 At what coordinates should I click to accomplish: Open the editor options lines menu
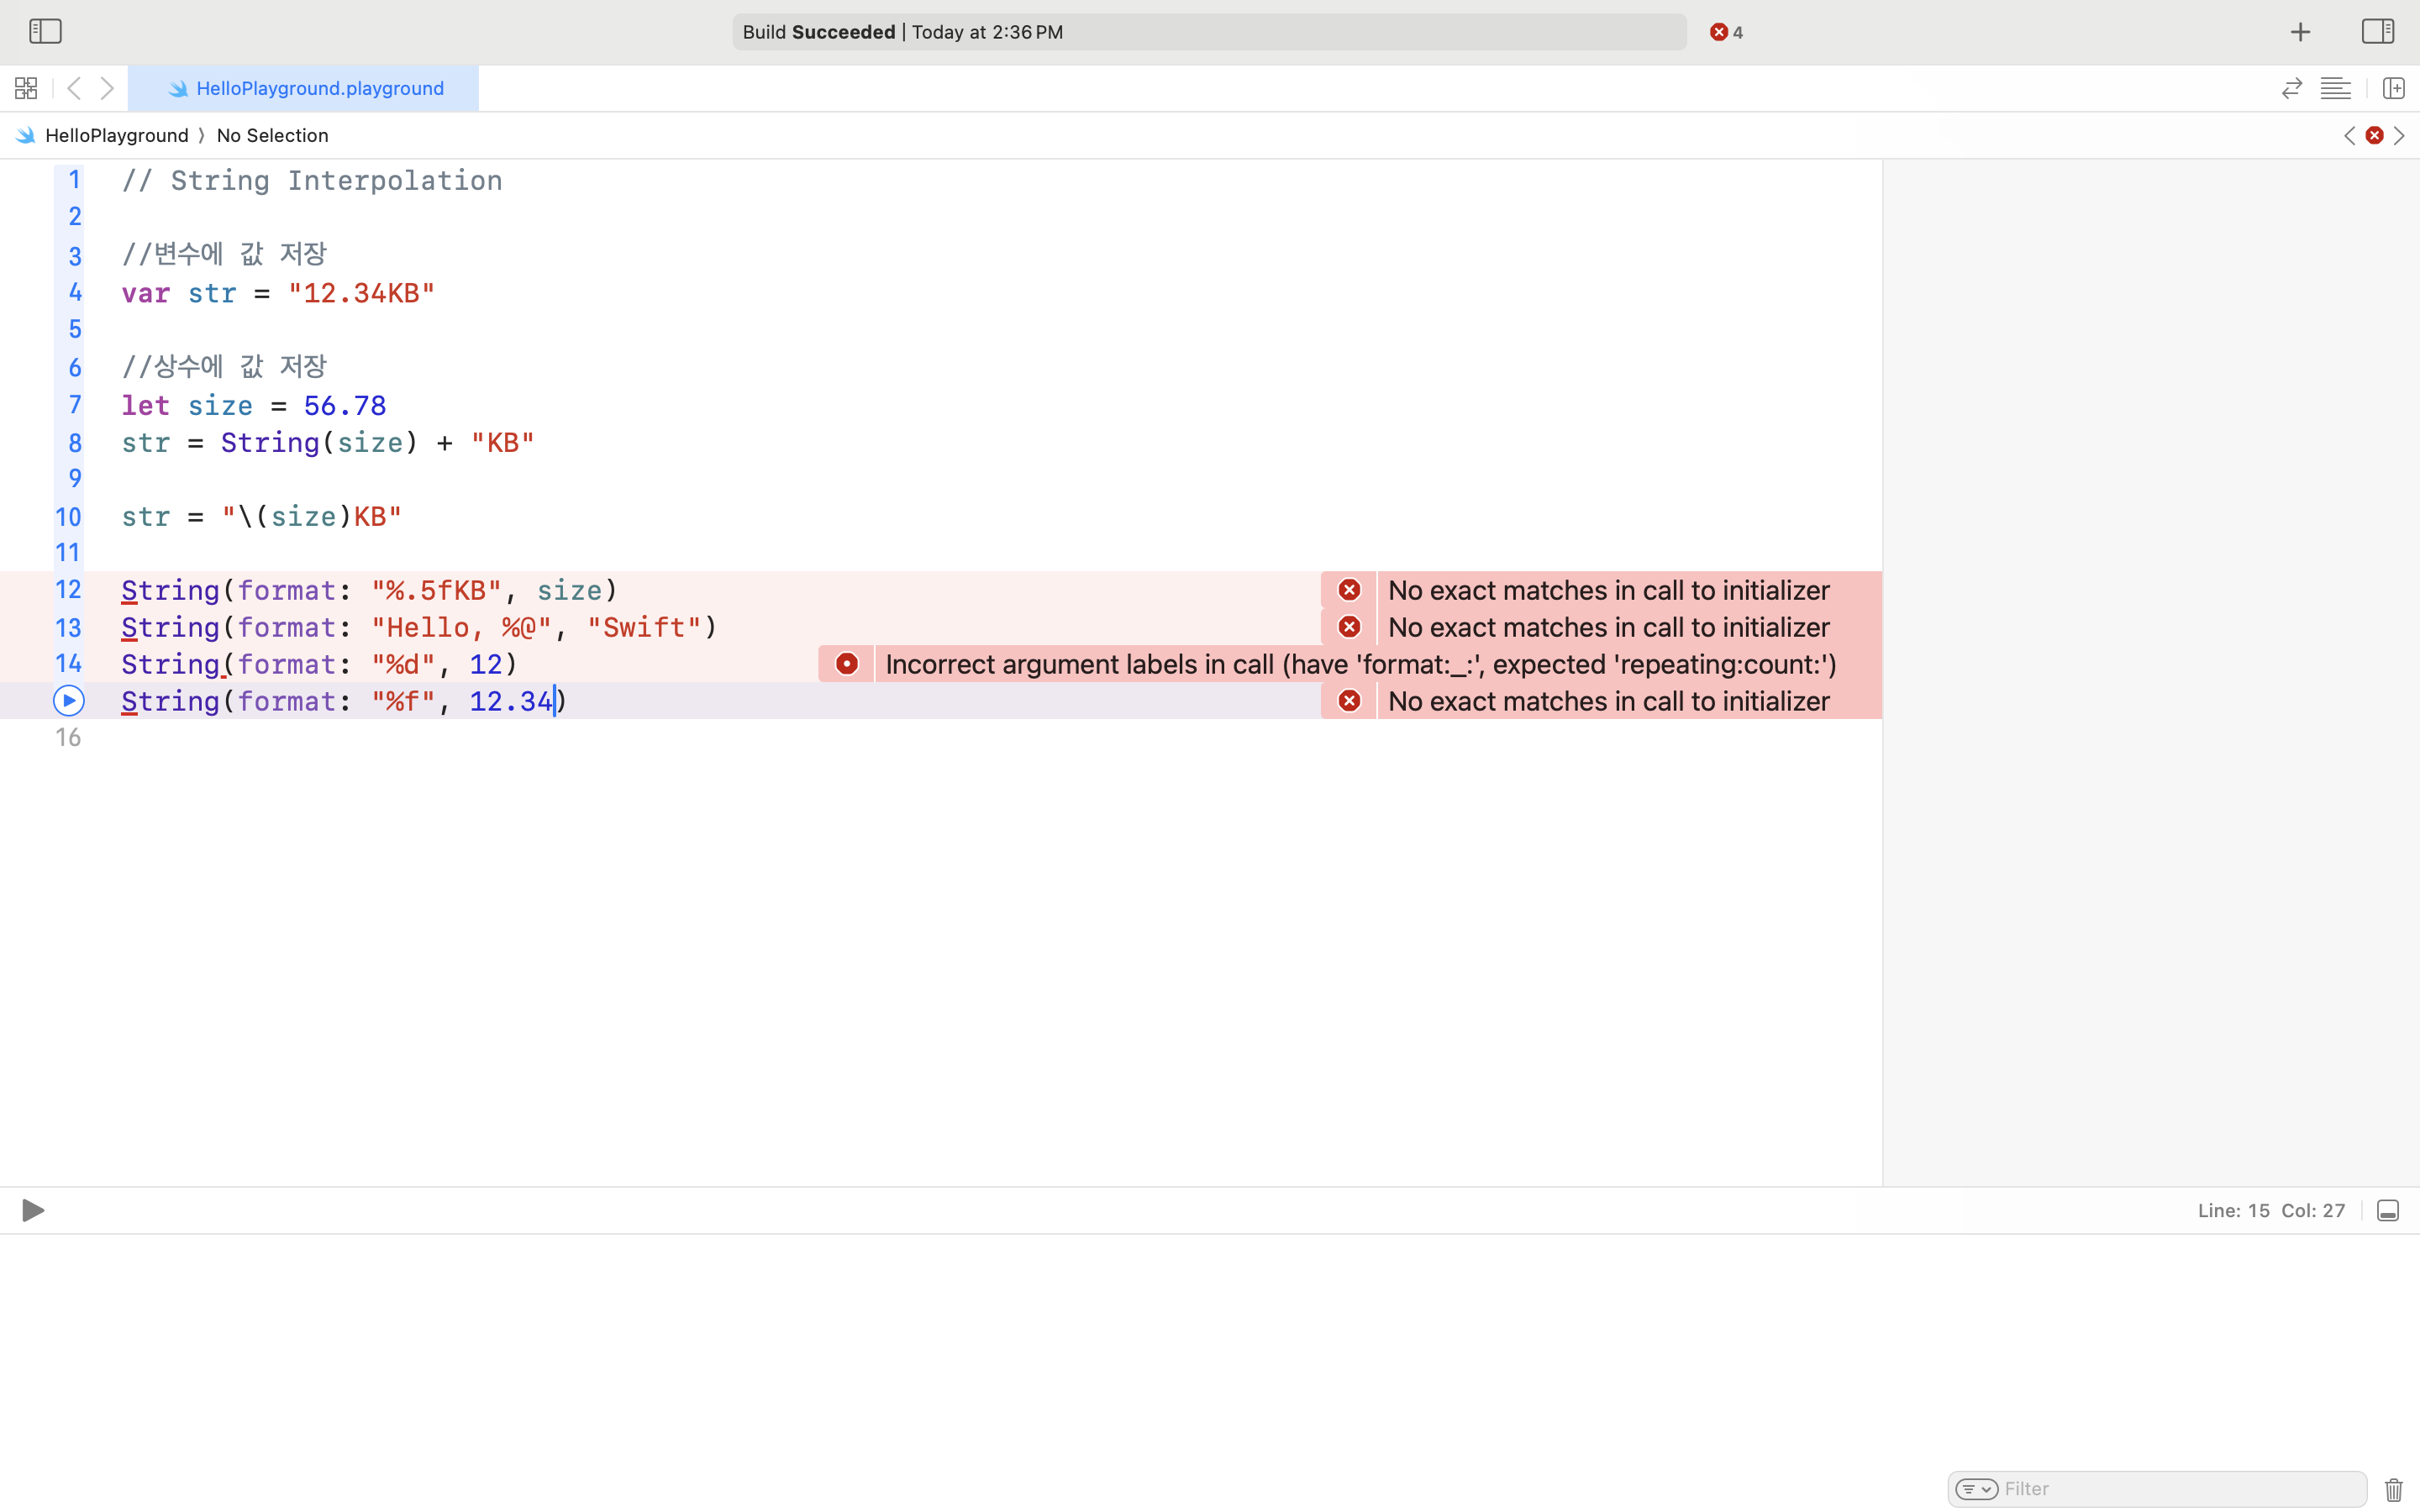(2335, 88)
